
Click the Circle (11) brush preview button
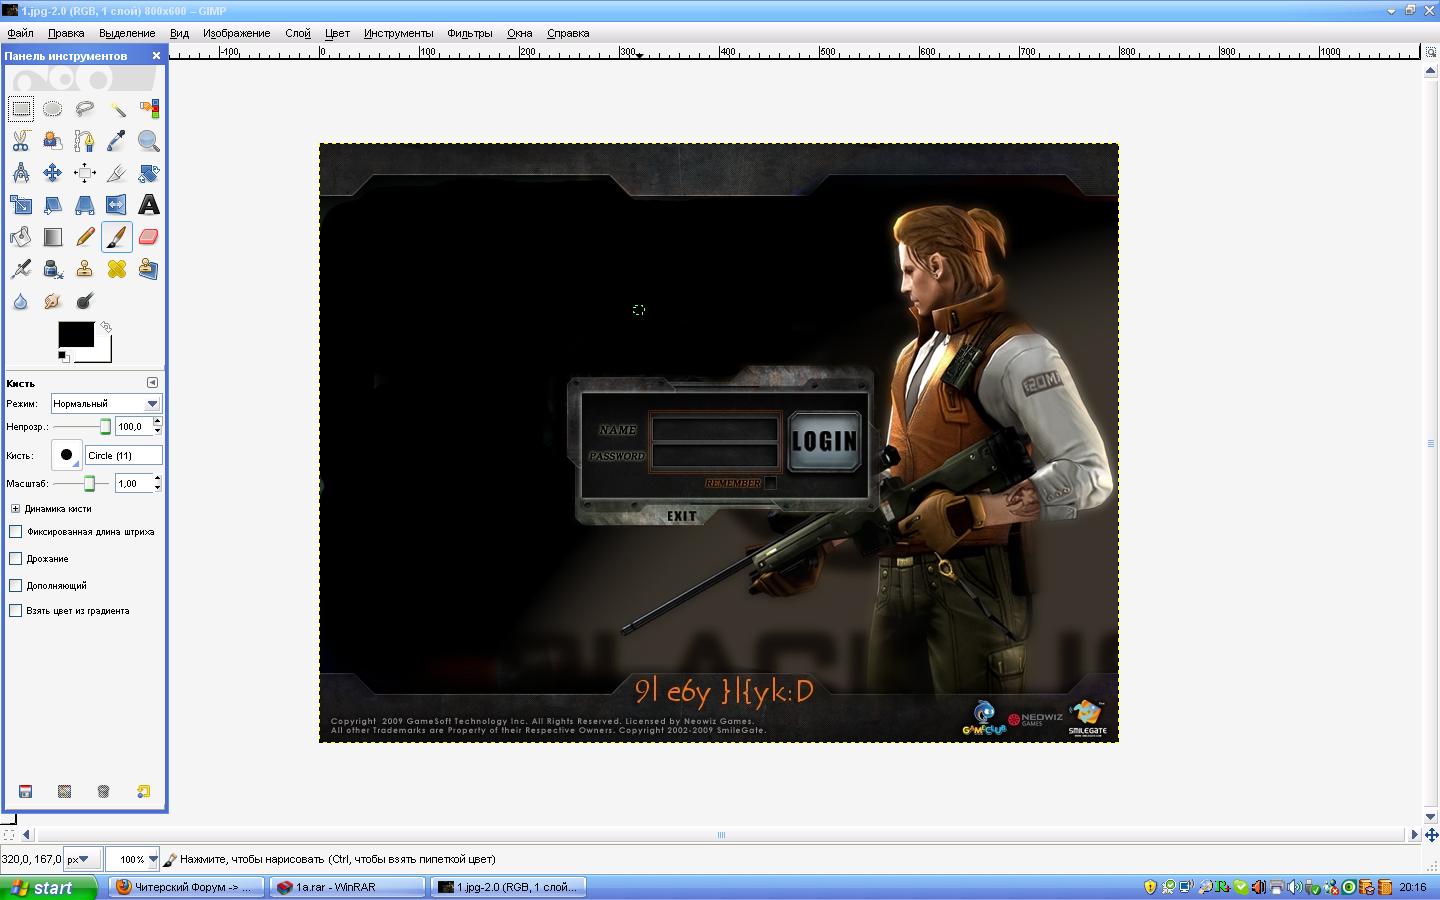coord(66,455)
